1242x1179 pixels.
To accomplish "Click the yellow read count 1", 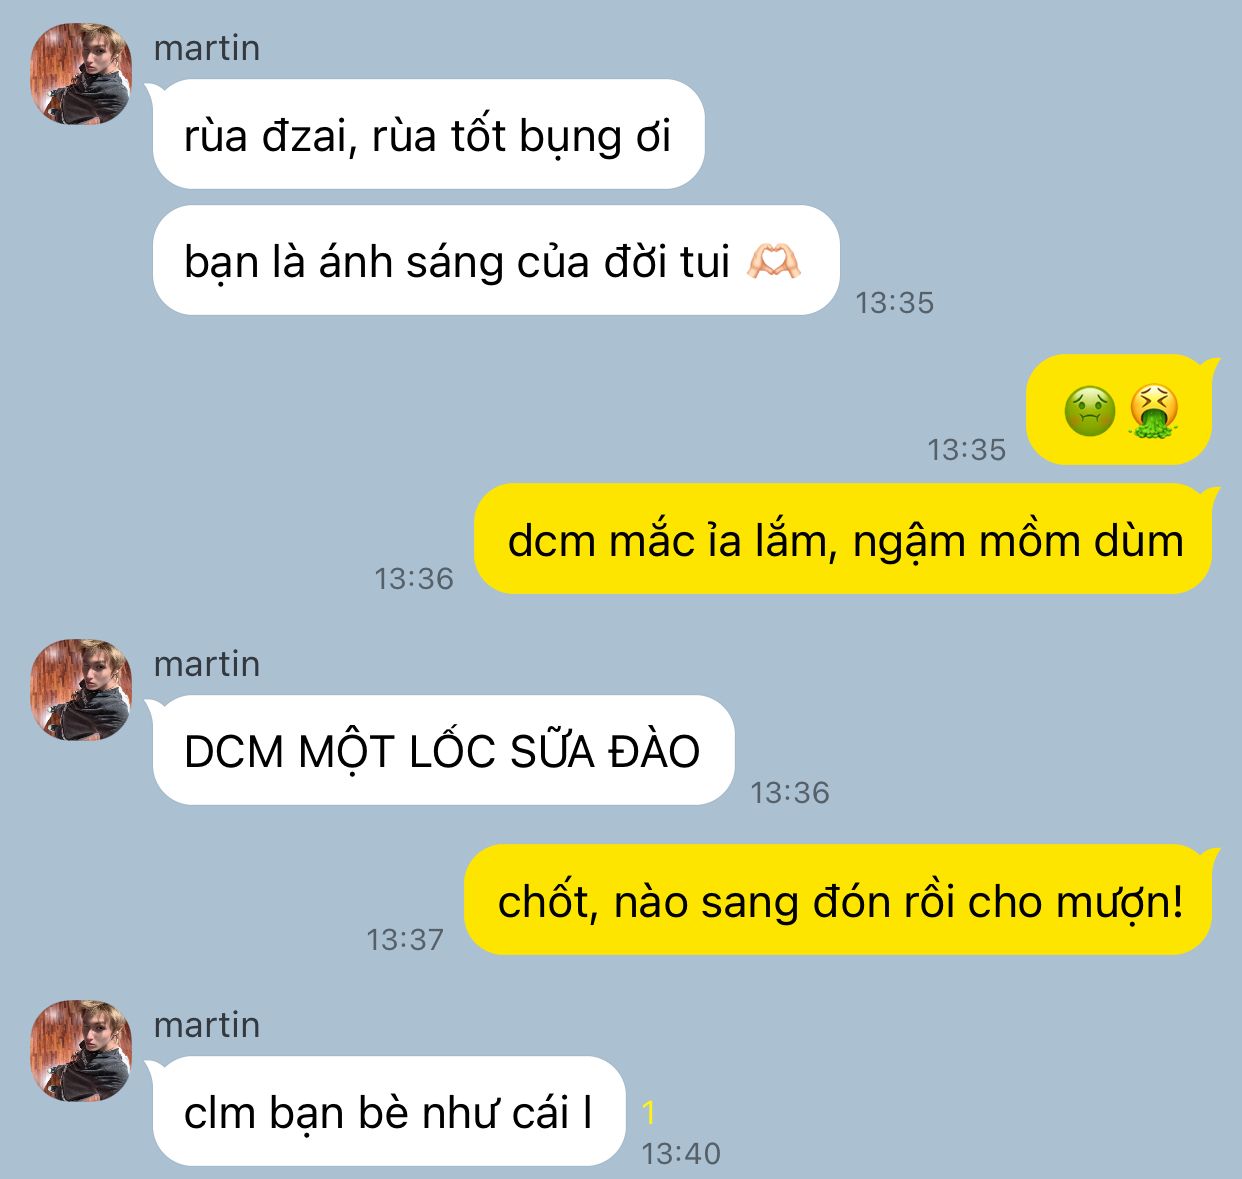I will (x=649, y=1112).
